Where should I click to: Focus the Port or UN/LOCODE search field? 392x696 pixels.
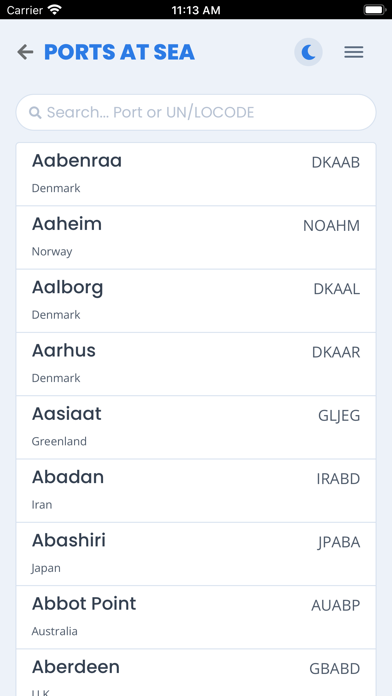(196, 112)
